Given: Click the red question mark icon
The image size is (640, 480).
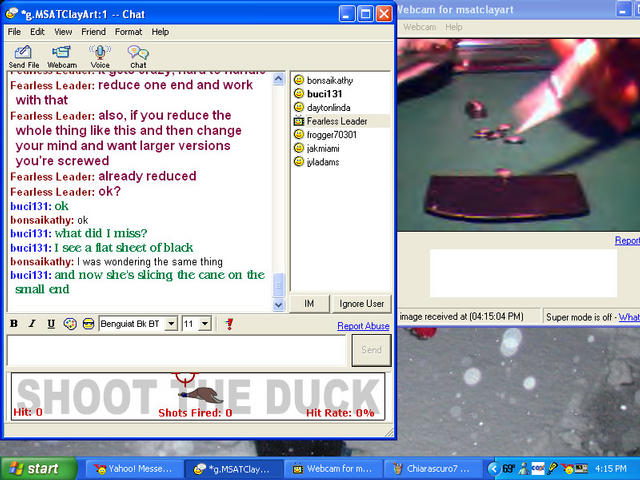Looking at the screenshot, I should coord(229,324).
